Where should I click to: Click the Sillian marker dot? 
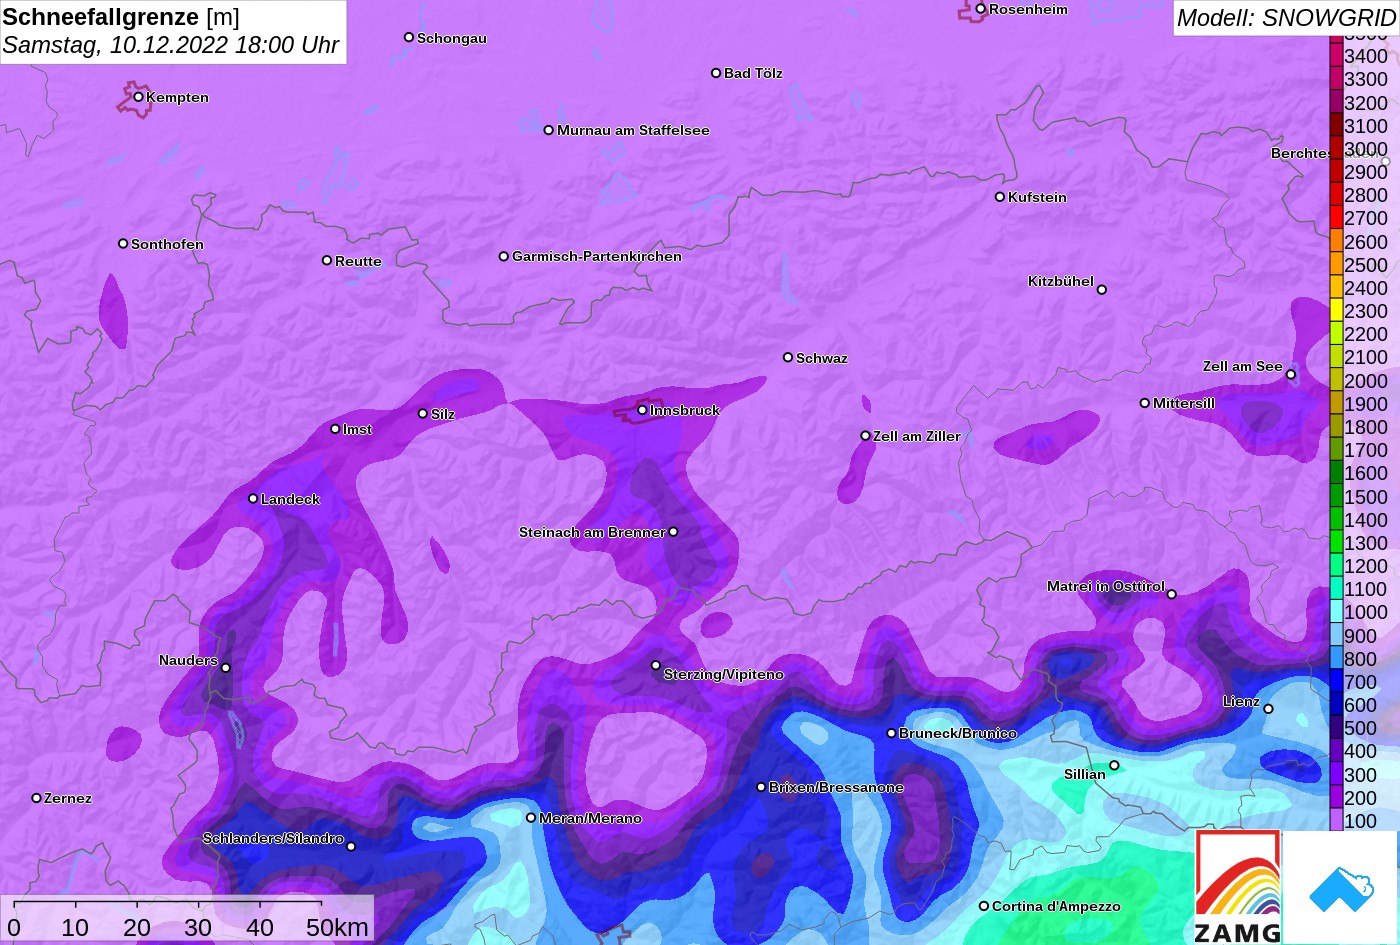coord(1114,766)
